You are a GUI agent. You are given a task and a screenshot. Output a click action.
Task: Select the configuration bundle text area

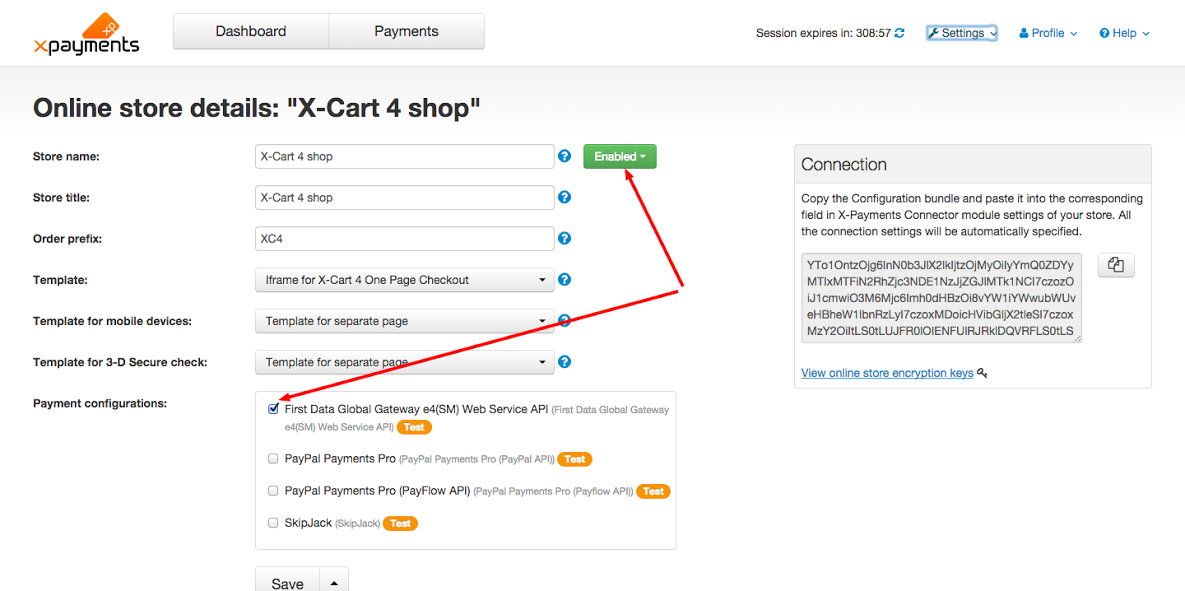pos(942,298)
